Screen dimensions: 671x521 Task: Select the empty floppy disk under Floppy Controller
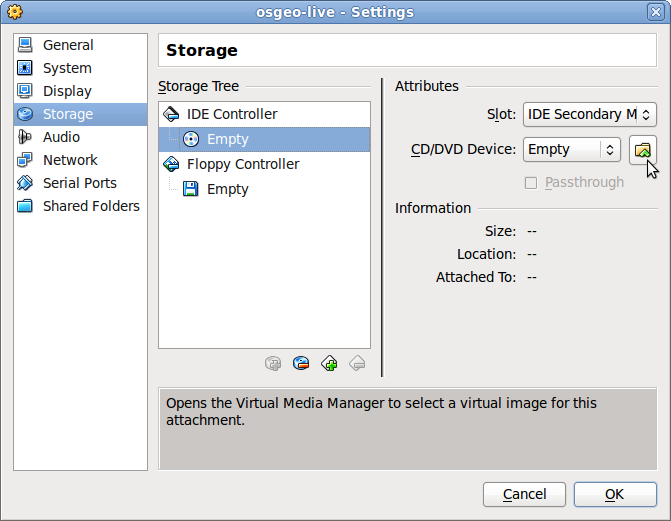(x=227, y=189)
